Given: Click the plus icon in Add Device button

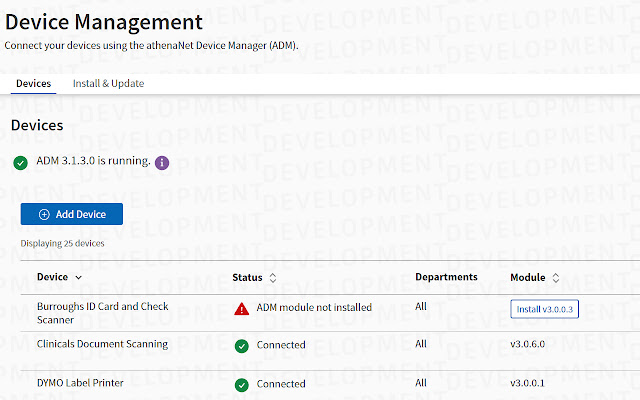Looking at the screenshot, I should pos(44,214).
